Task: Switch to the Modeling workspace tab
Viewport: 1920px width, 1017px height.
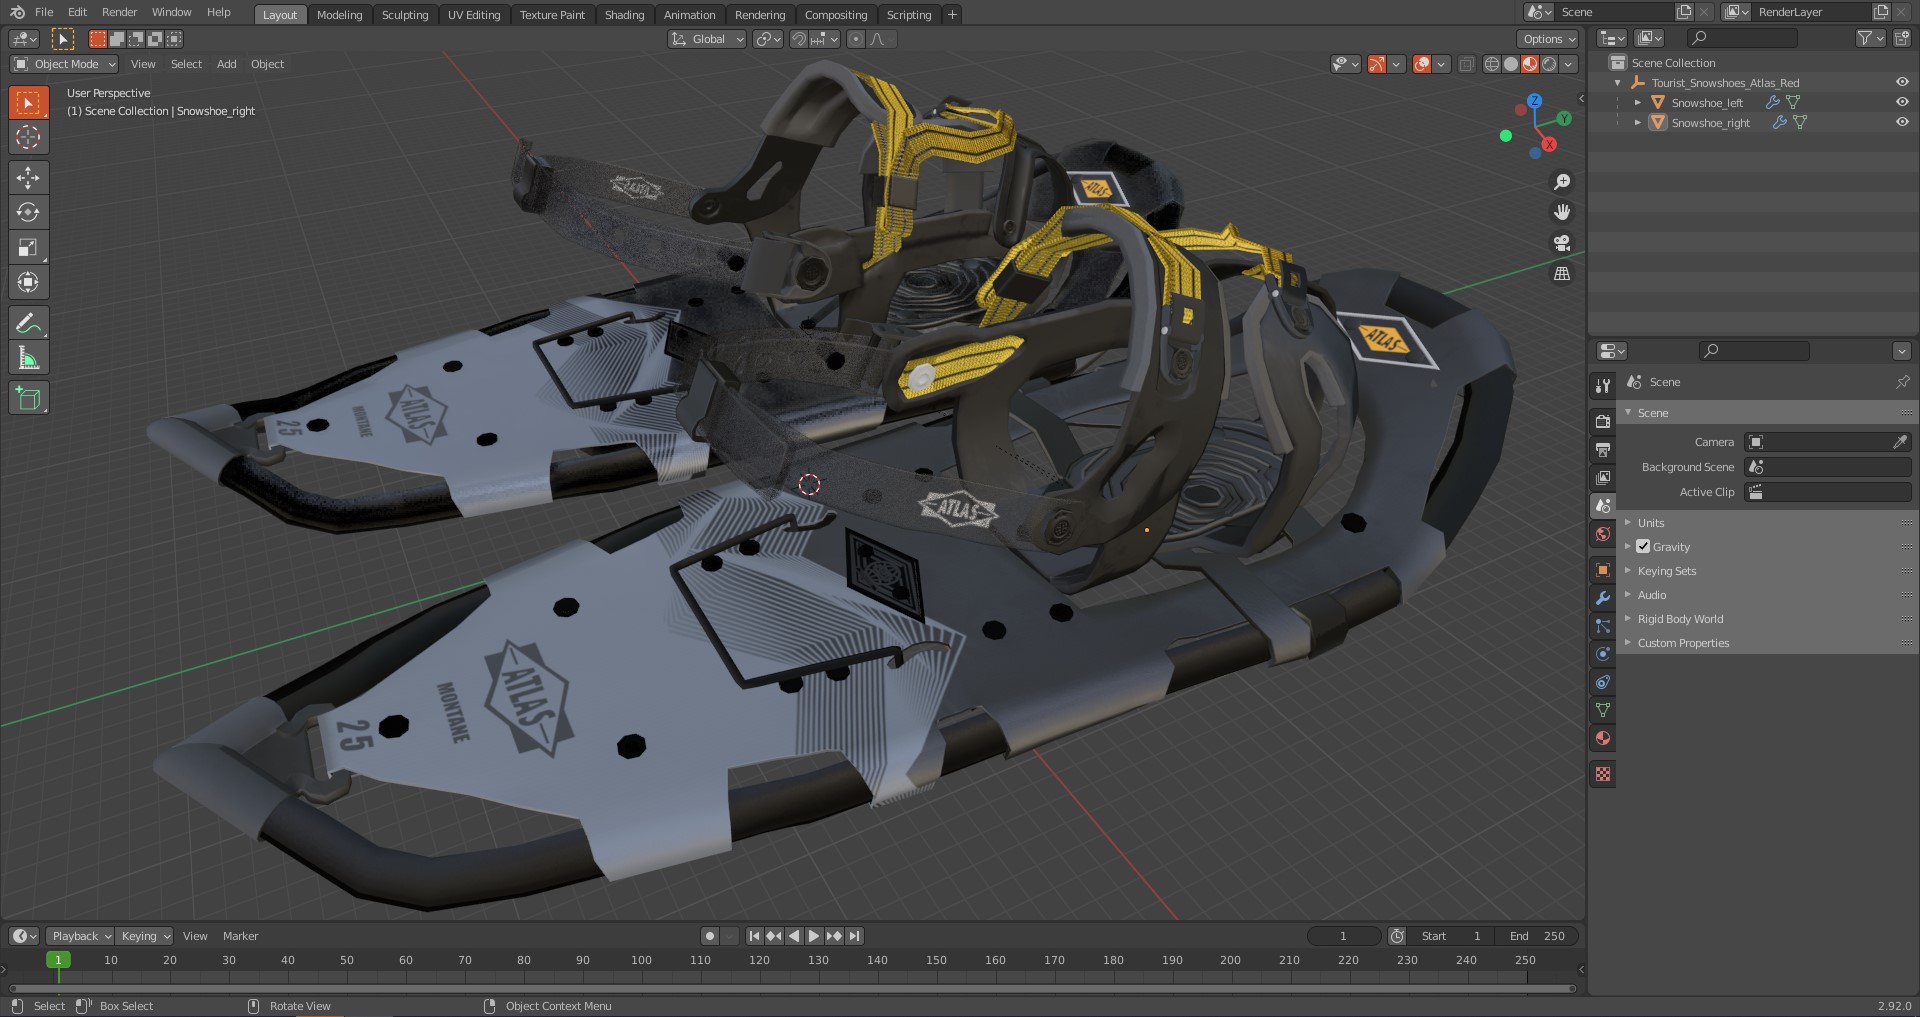Action: click(339, 15)
